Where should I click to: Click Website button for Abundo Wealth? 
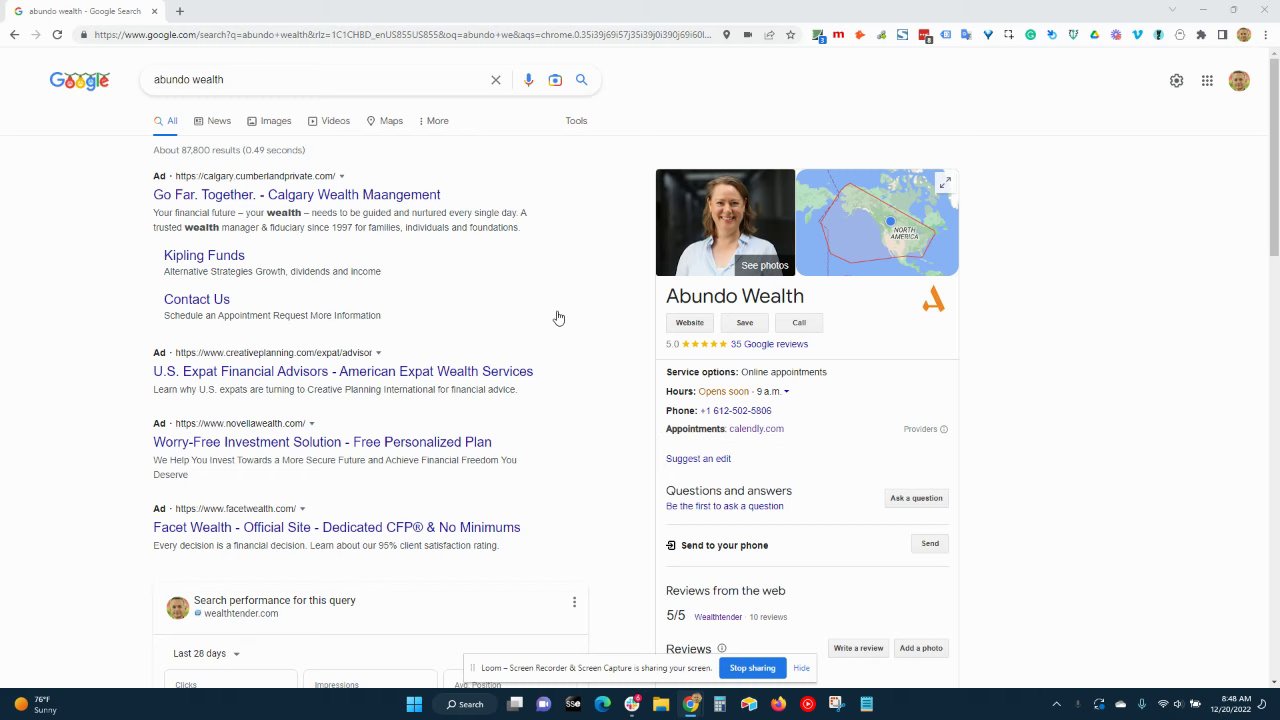689,323
